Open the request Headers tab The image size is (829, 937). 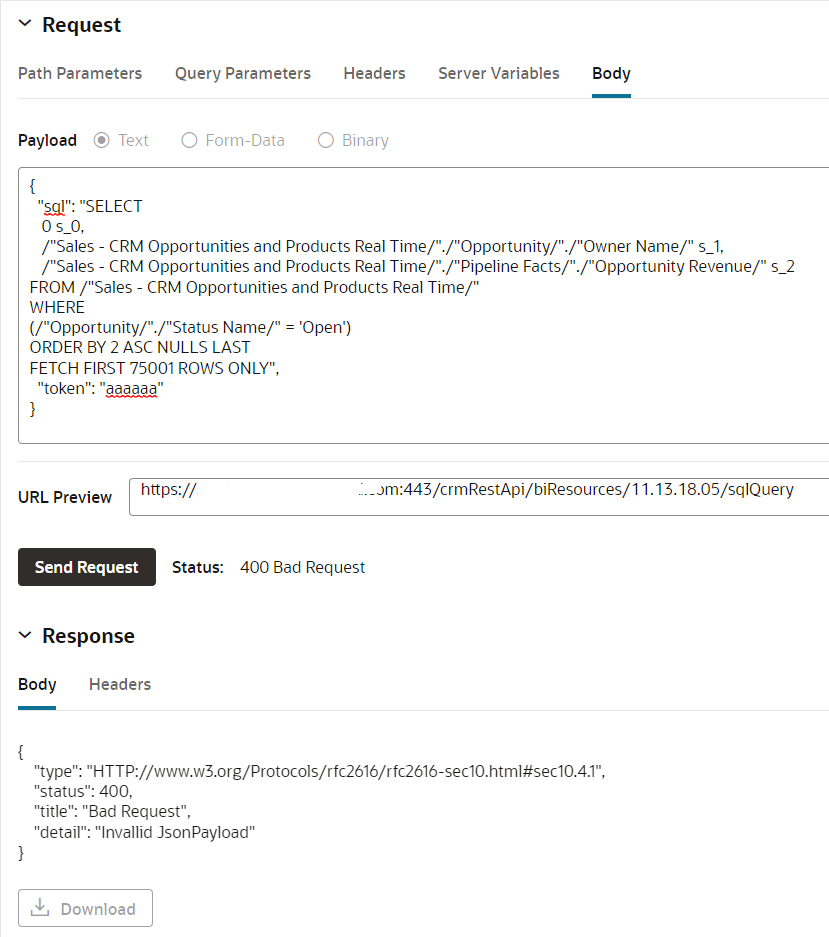(374, 74)
